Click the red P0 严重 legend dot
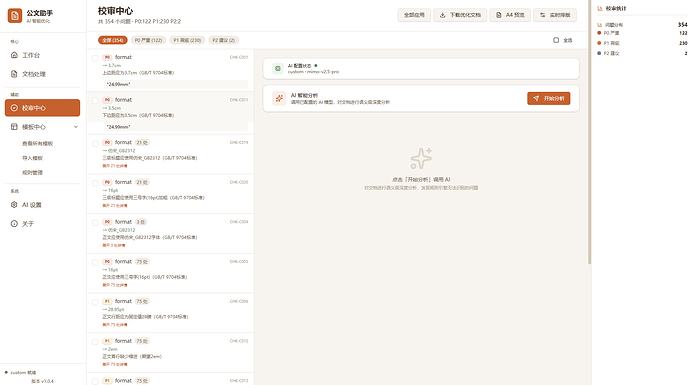690x385 pixels. 599,33
